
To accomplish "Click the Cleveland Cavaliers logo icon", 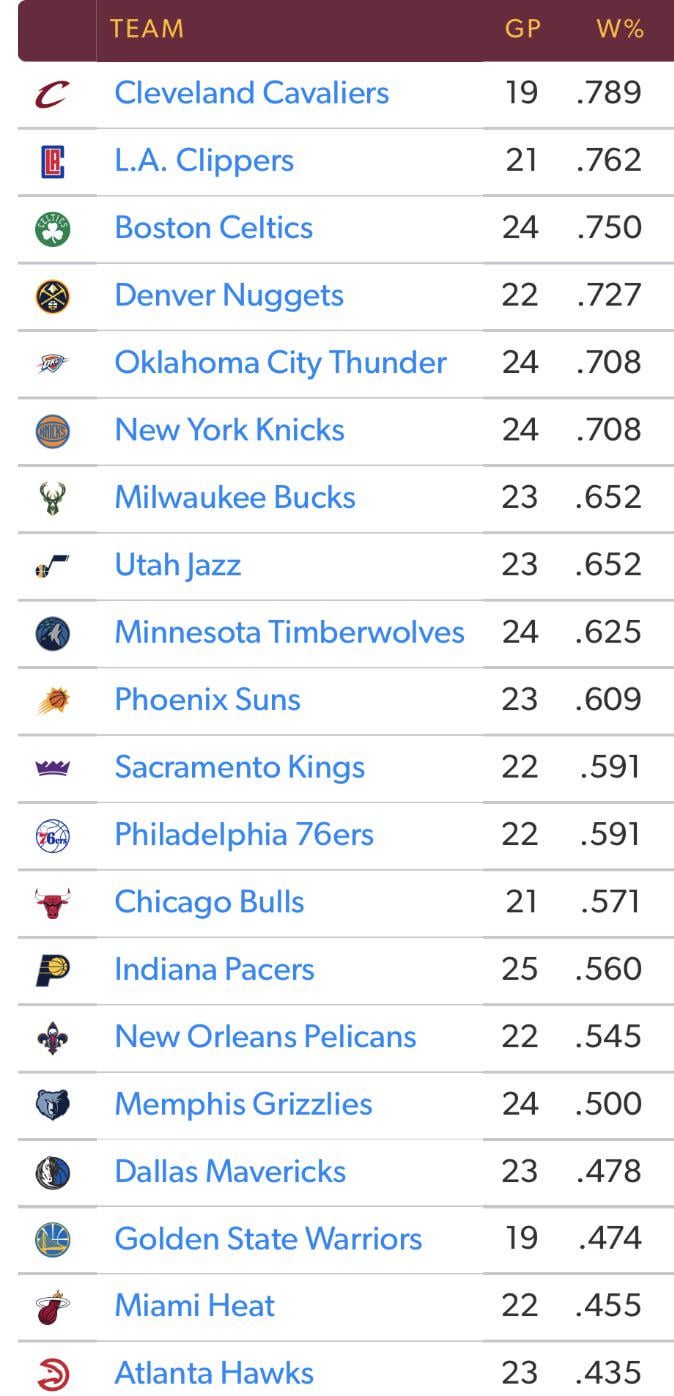I will point(52,95).
